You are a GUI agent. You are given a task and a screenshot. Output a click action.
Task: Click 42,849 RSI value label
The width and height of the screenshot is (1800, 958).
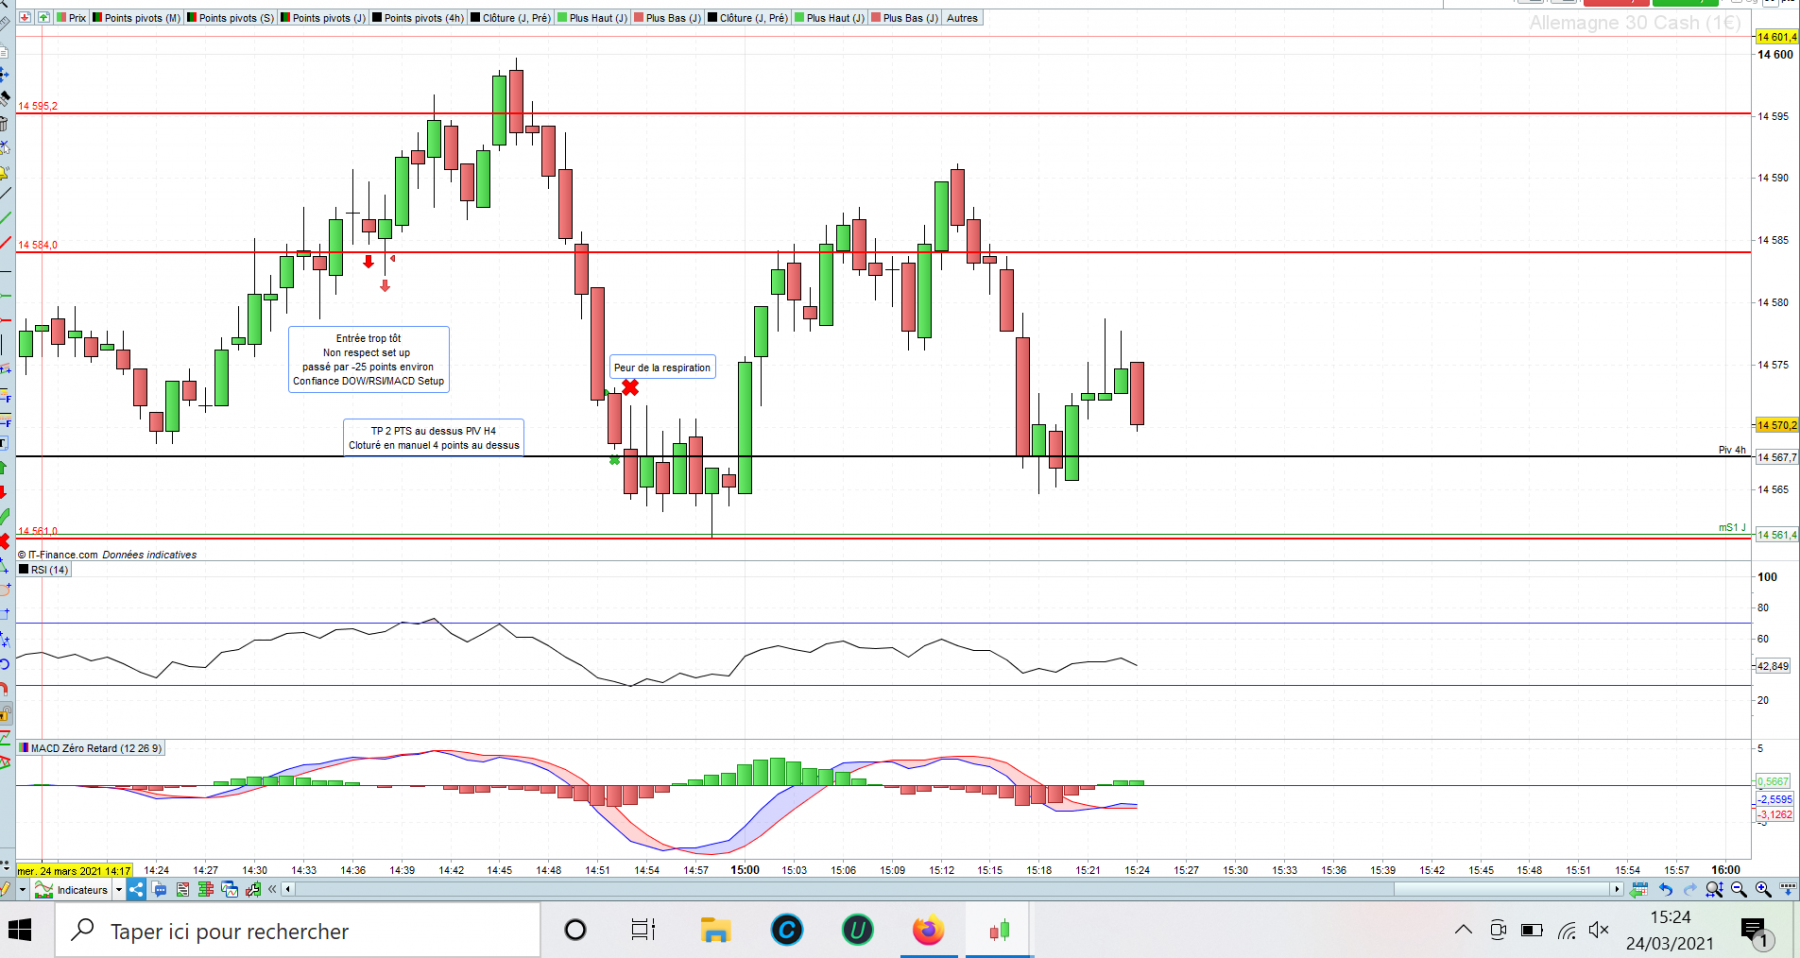[x=1773, y=666]
